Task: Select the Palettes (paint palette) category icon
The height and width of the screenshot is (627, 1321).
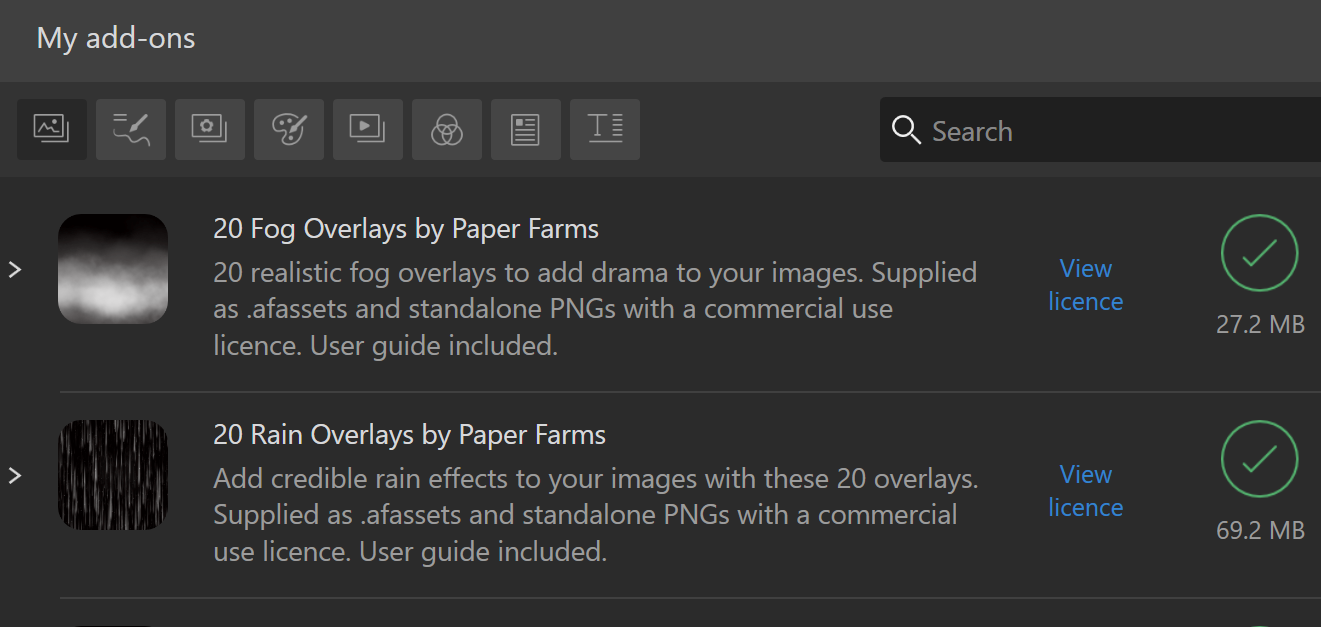Action: [288, 129]
